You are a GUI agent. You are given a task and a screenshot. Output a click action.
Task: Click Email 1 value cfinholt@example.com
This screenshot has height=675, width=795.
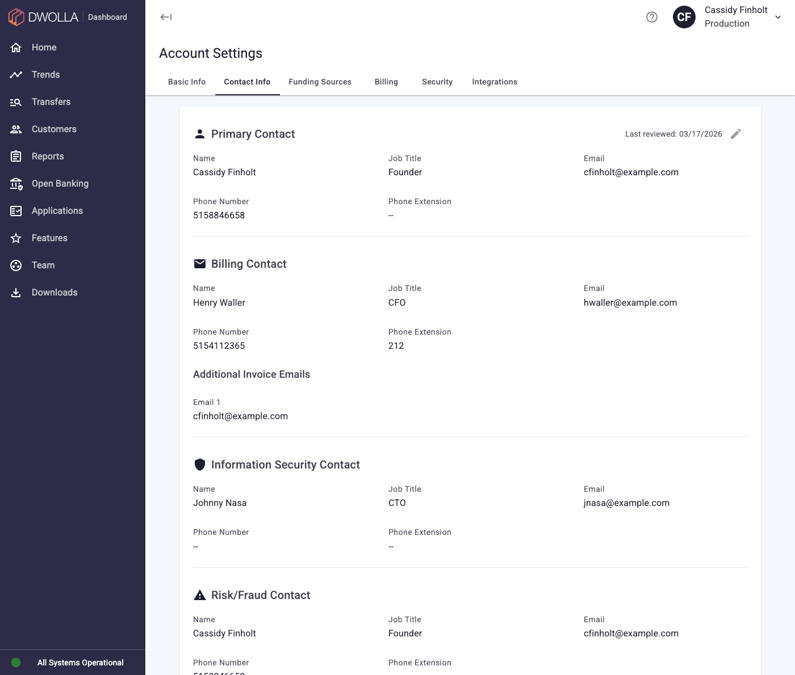(240, 416)
